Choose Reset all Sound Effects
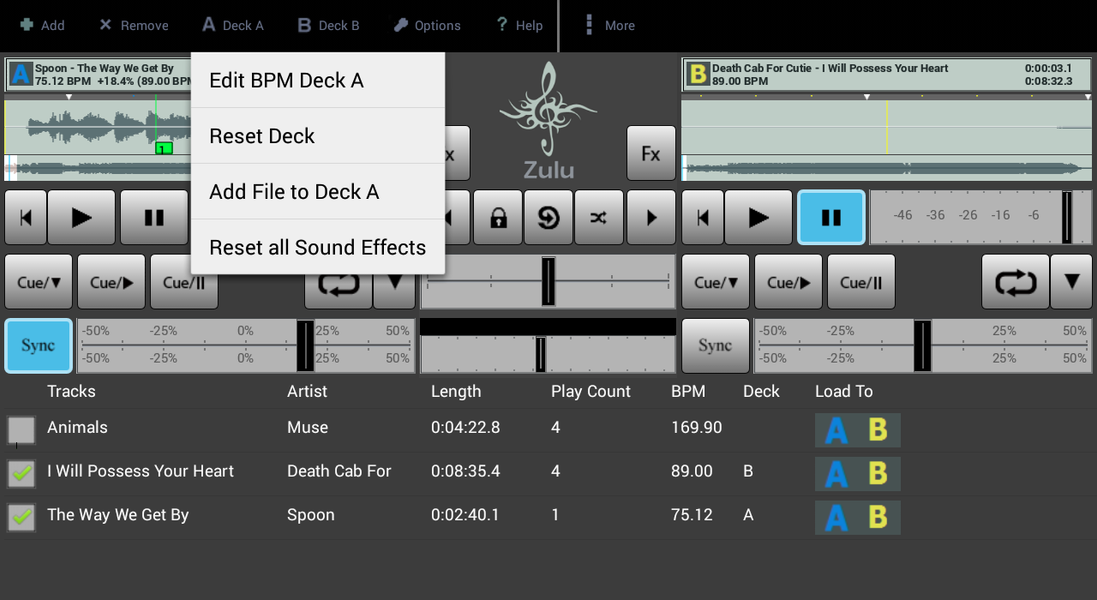Viewport: 1097px width, 600px height. click(317, 247)
